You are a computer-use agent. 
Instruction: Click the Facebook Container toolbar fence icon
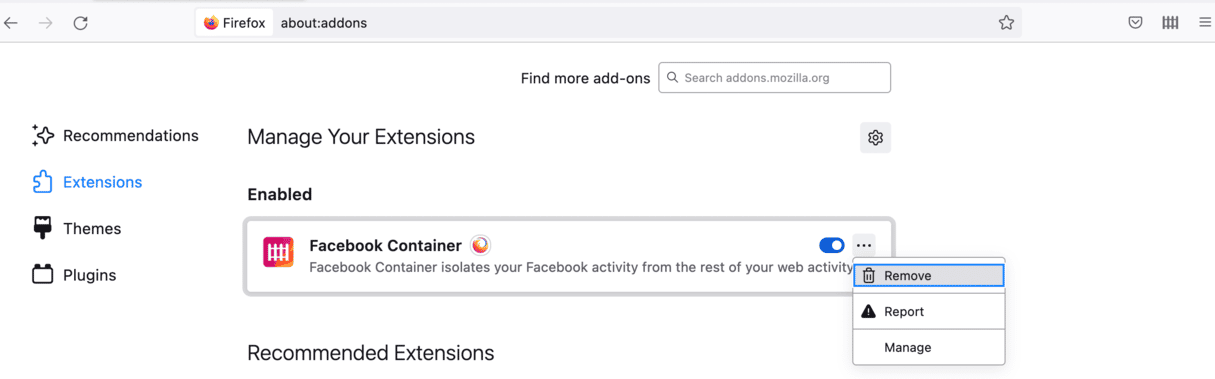click(1170, 23)
